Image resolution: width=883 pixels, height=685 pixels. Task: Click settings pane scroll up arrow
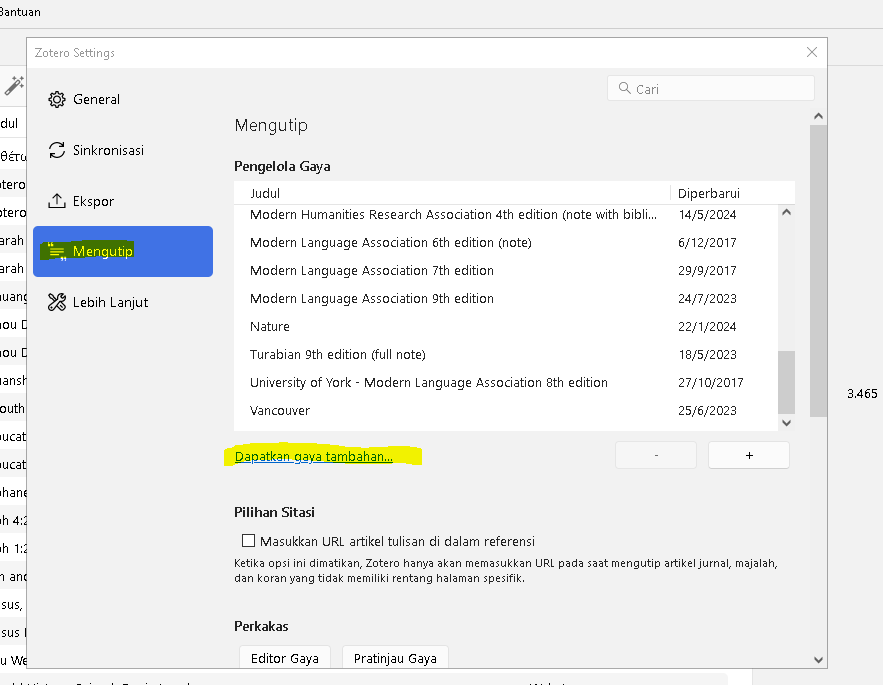[818, 116]
